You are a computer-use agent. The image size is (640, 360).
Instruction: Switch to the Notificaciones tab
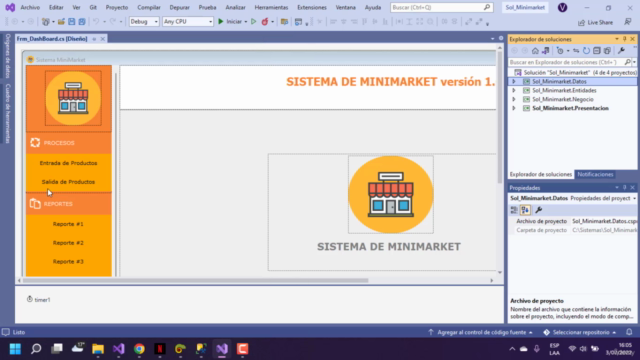(595, 175)
